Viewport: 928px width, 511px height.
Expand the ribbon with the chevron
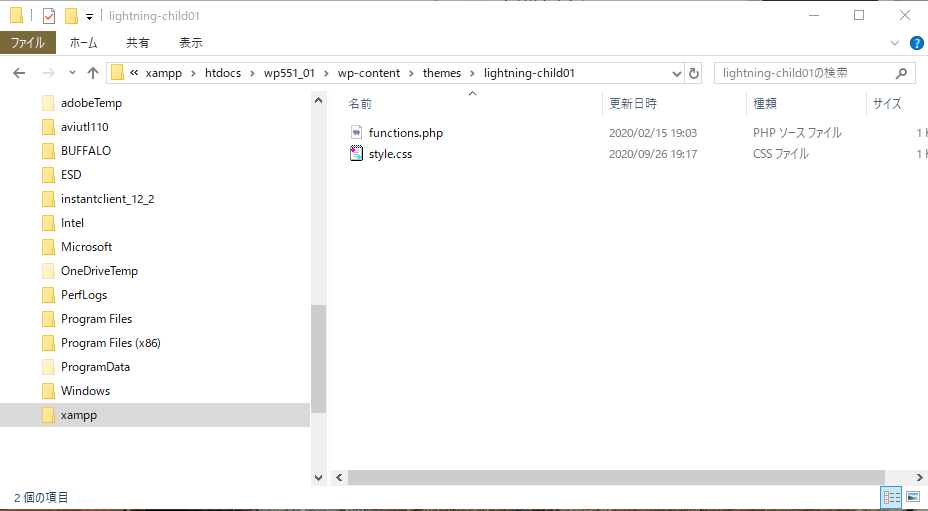pyautogui.click(x=895, y=43)
